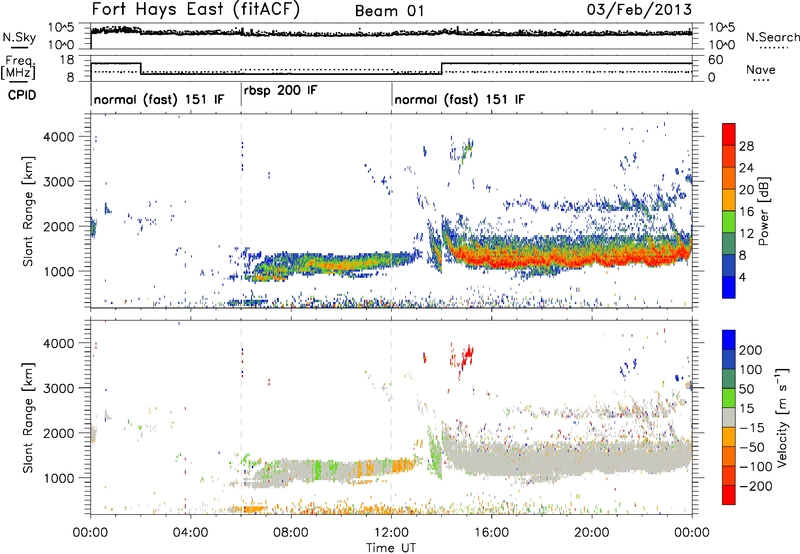Click the power colorbar value 24
The width and height of the screenshot is (800, 554).
746,168
